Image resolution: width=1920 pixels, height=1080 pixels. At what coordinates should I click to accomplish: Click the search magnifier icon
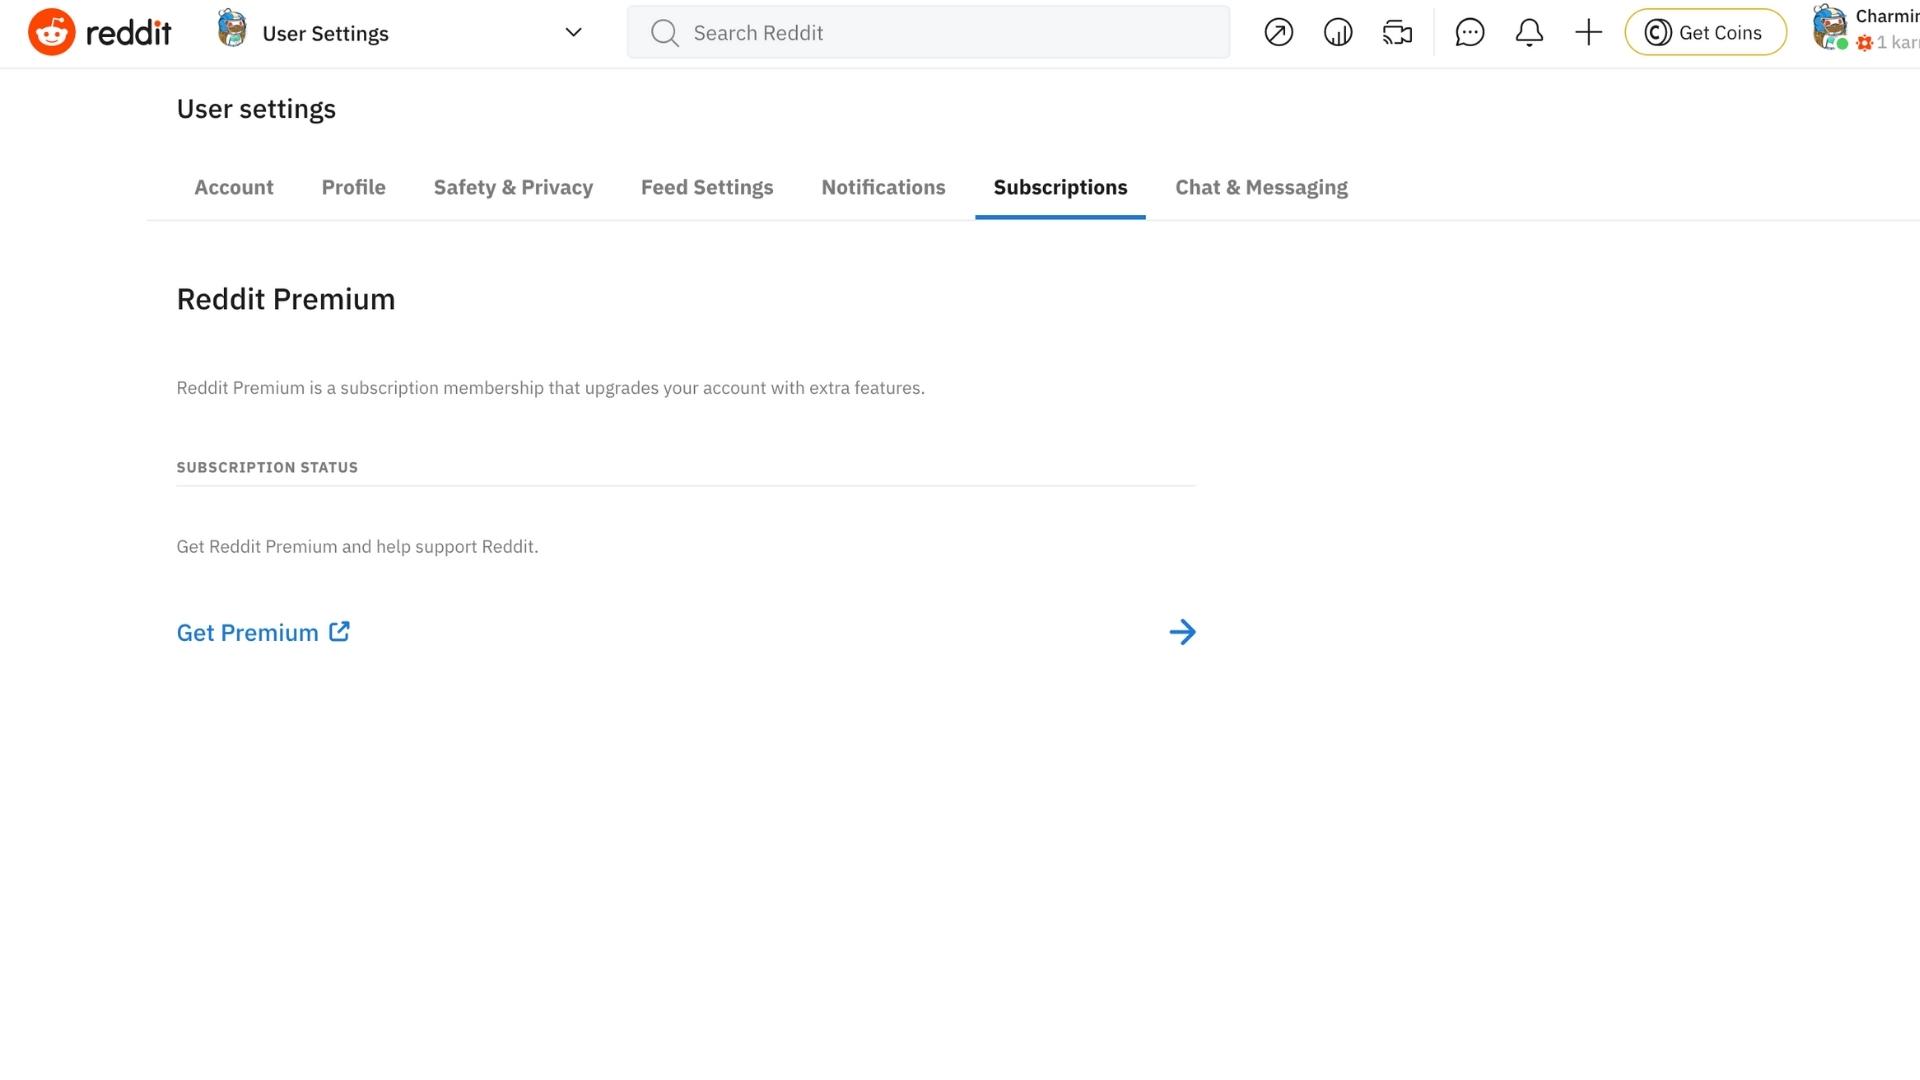click(664, 33)
